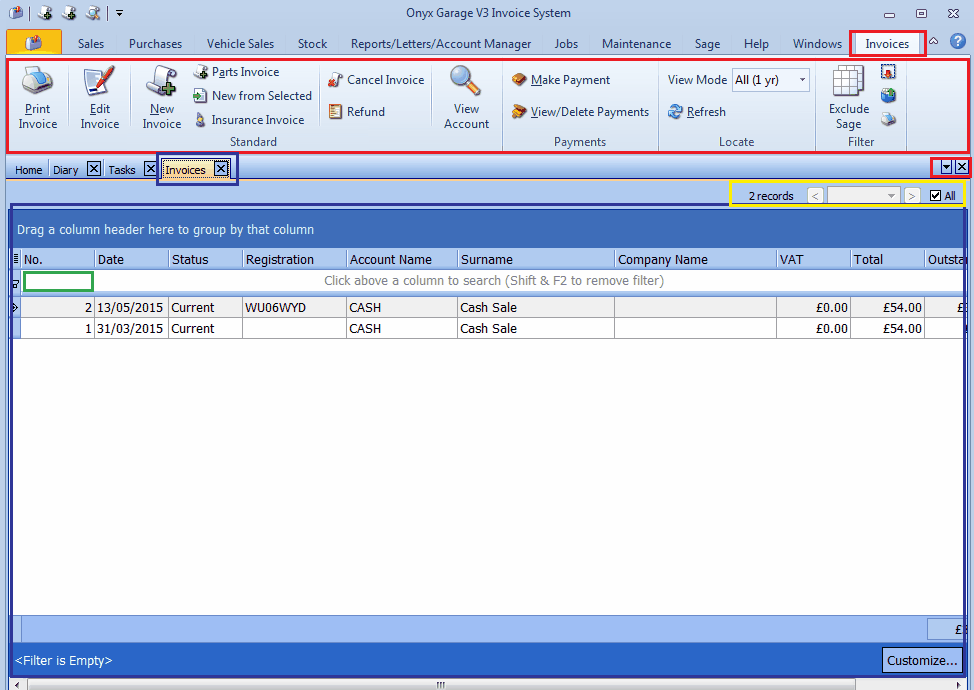Close the active document with the panel X
This screenshot has height=690, width=974.
[x=962, y=167]
